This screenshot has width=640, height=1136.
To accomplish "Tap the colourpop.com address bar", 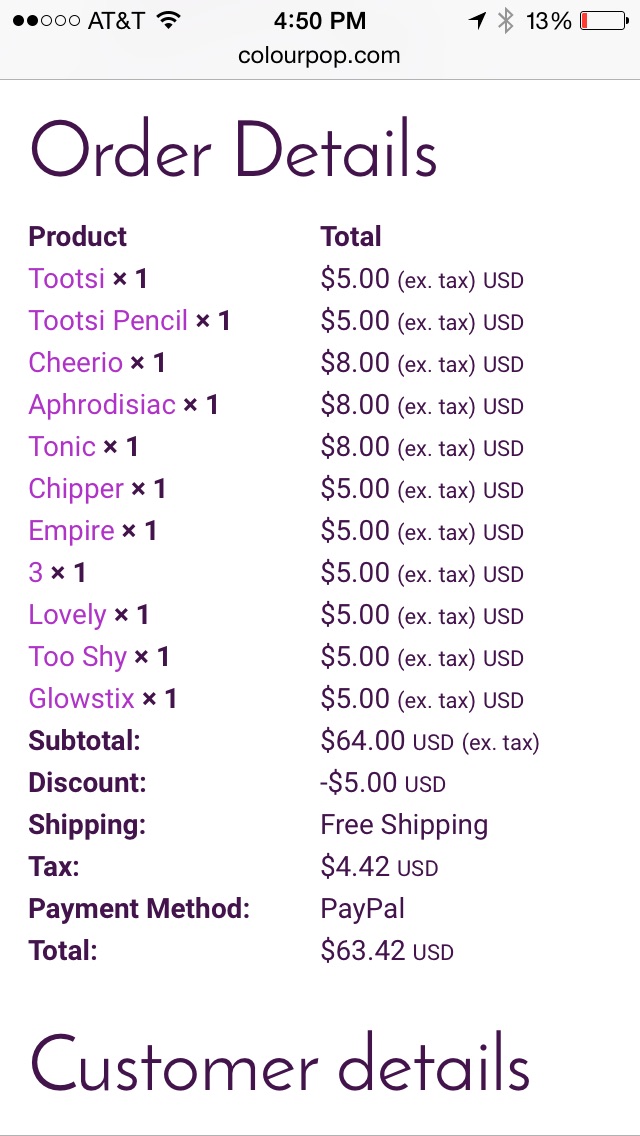I will tap(320, 56).
